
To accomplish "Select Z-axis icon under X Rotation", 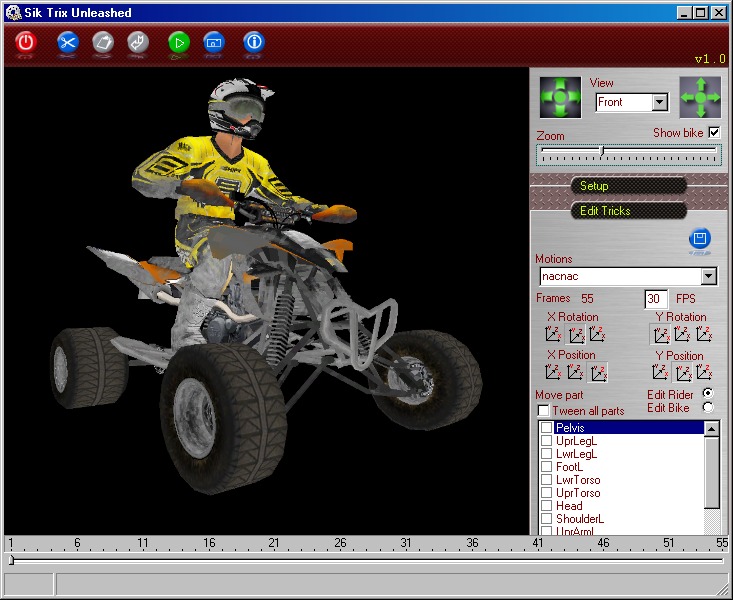I will pos(597,334).
